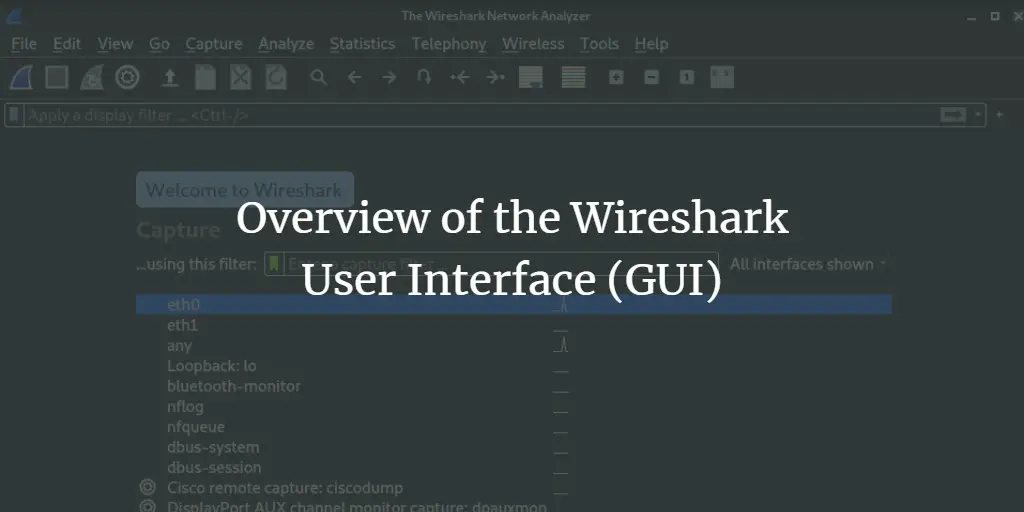Click the Welcome to Wireshark button
The width and height of the screenshot is (1024, 512).
pyautogui.click(x=245, y=190)
